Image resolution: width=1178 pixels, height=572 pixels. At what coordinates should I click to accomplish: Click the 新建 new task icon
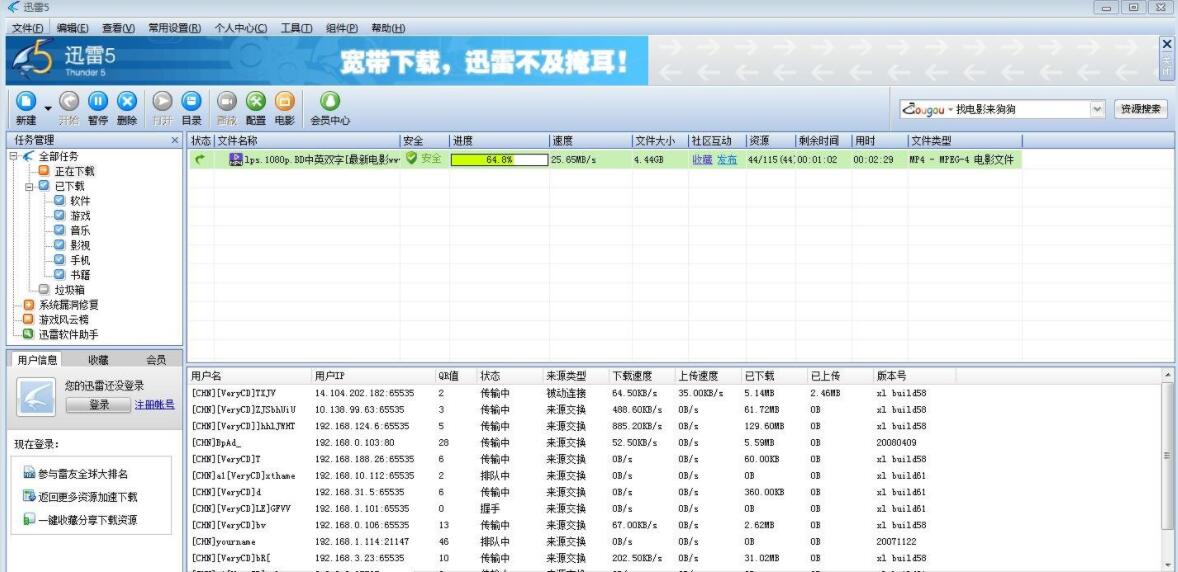pos(26,101)
